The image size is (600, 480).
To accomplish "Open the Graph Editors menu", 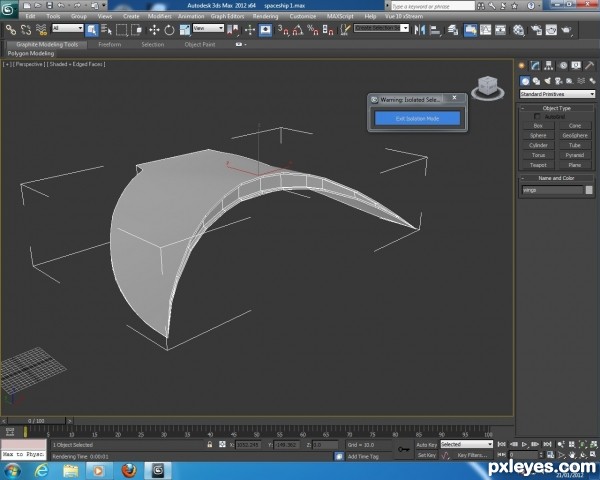I will coord(227,16).
